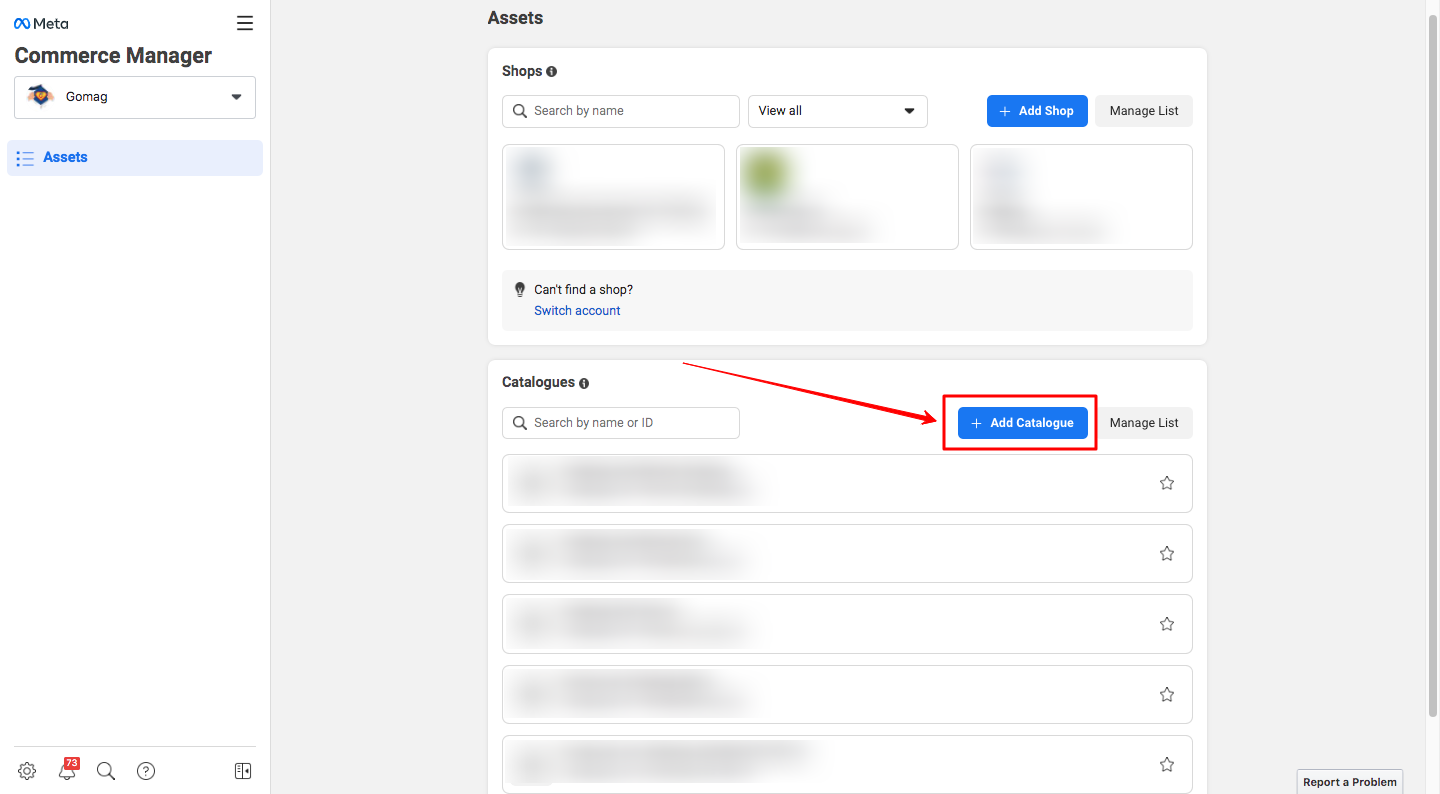Click Report a Problem button

[x=1350, y=782]
